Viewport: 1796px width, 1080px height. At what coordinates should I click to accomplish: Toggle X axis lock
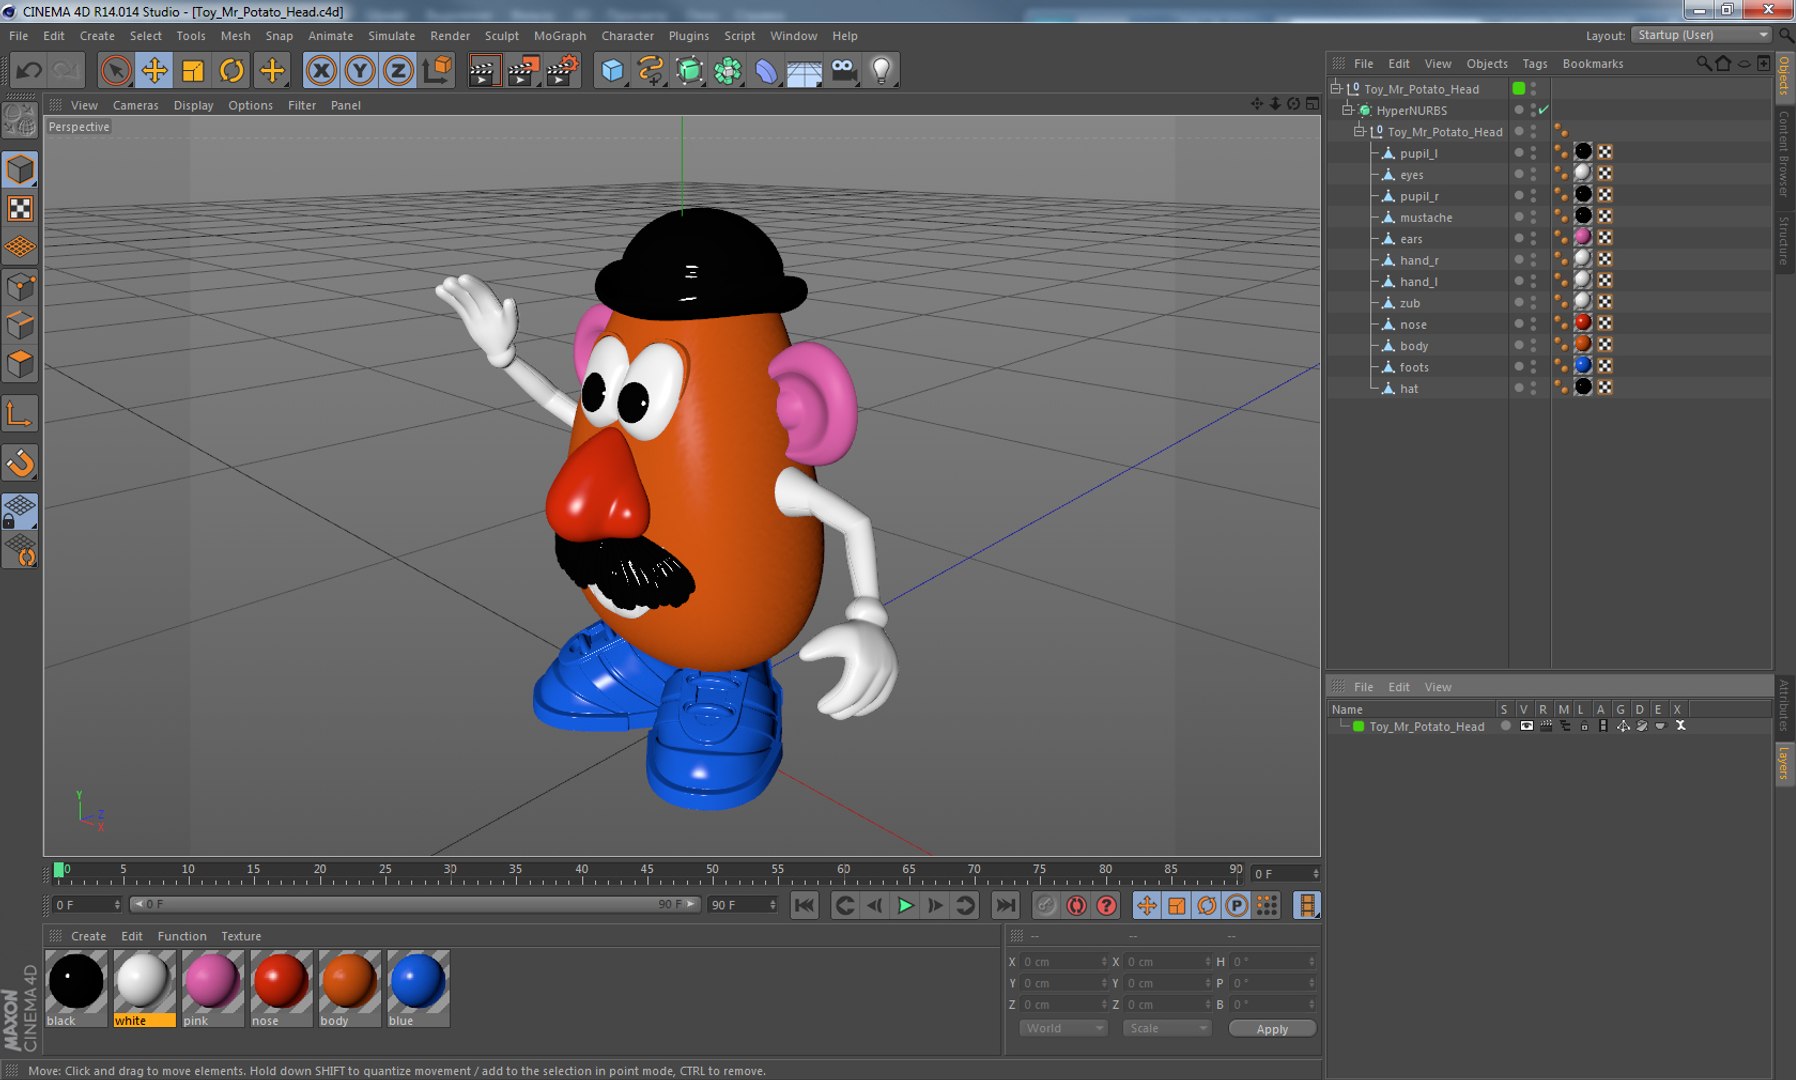[321, 70]
